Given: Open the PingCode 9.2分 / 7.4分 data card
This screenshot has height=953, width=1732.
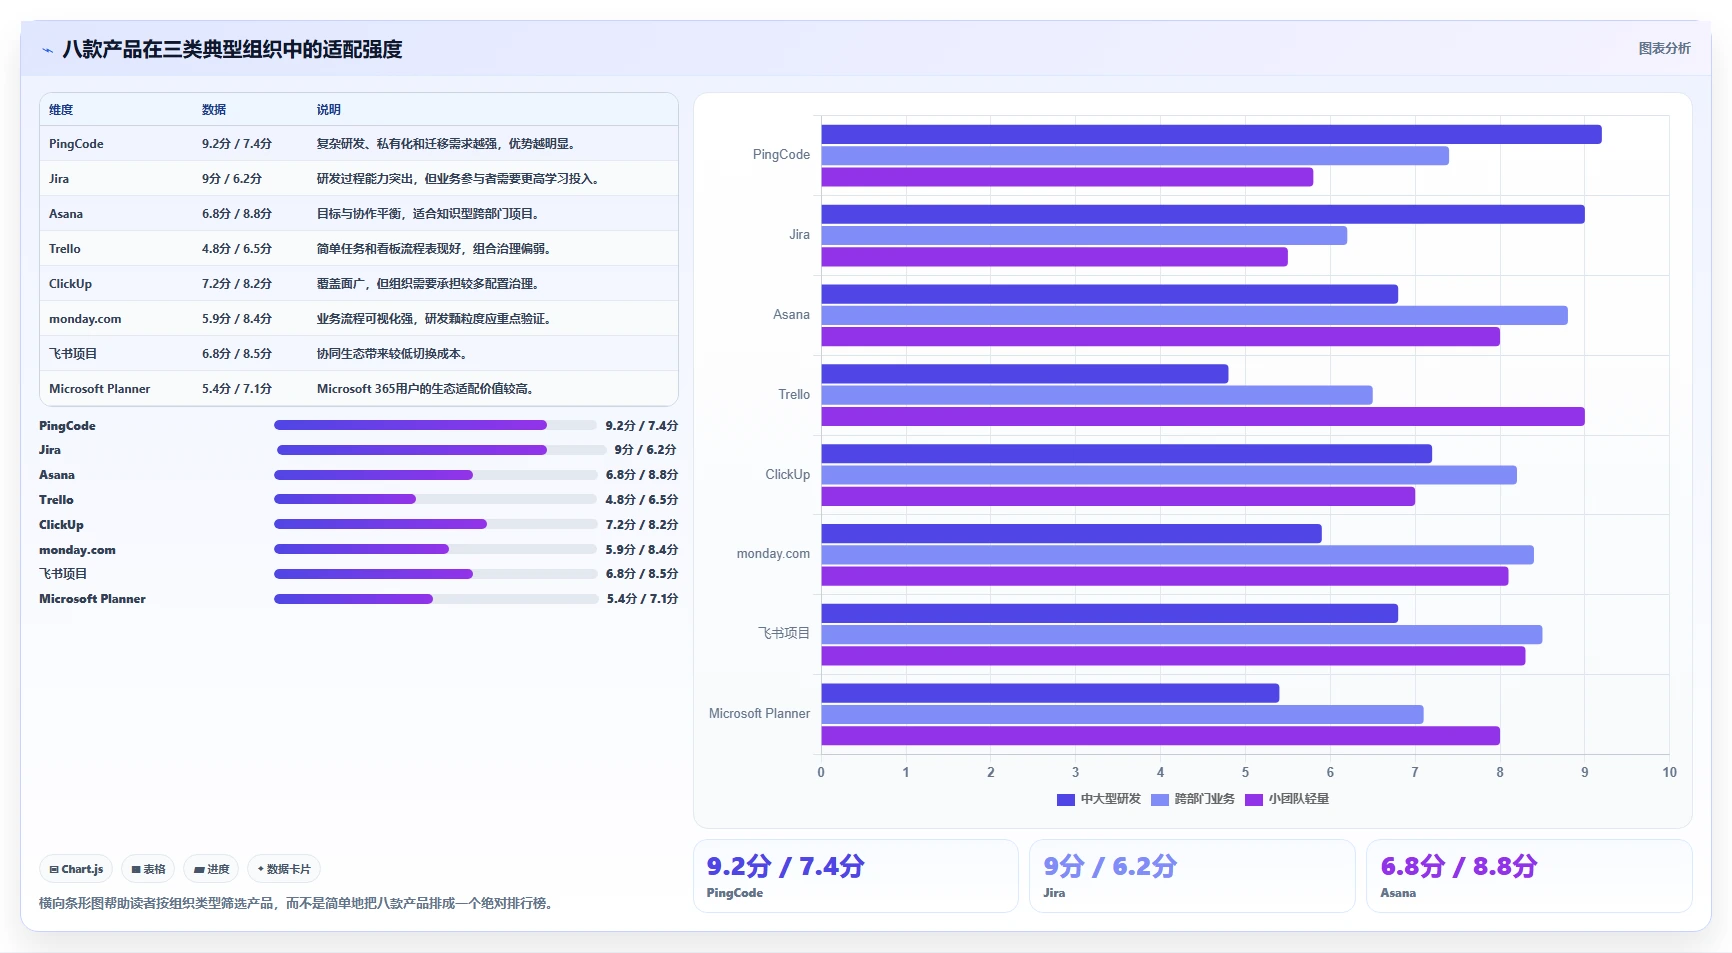Looking at the screenshot, I should [x=856, y=876].
